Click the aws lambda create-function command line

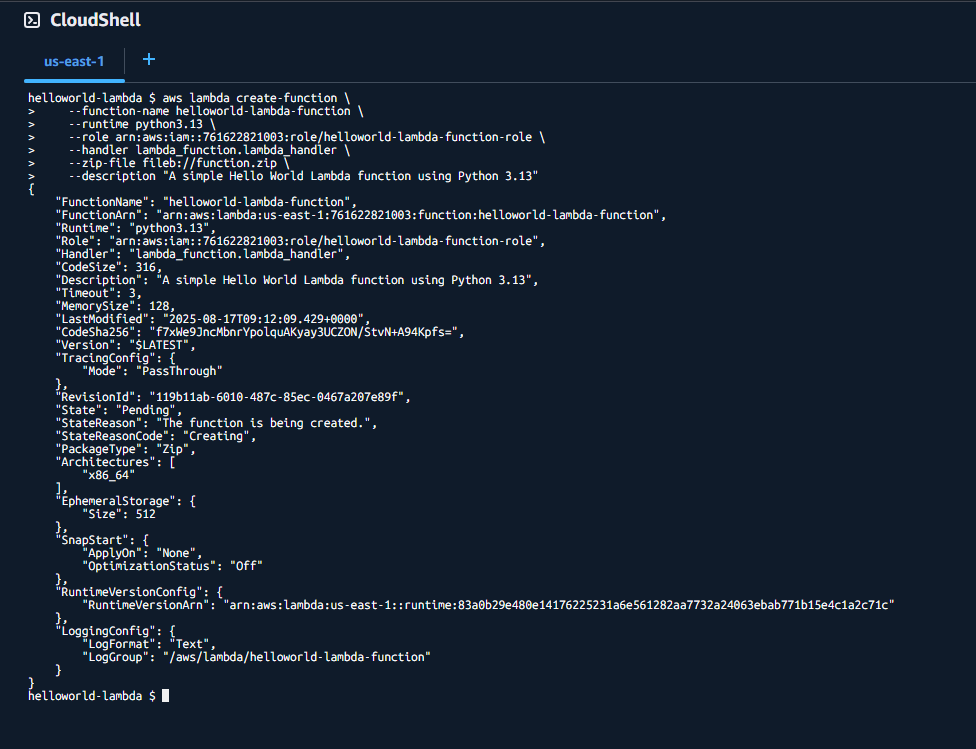click(x=189, y=98)
